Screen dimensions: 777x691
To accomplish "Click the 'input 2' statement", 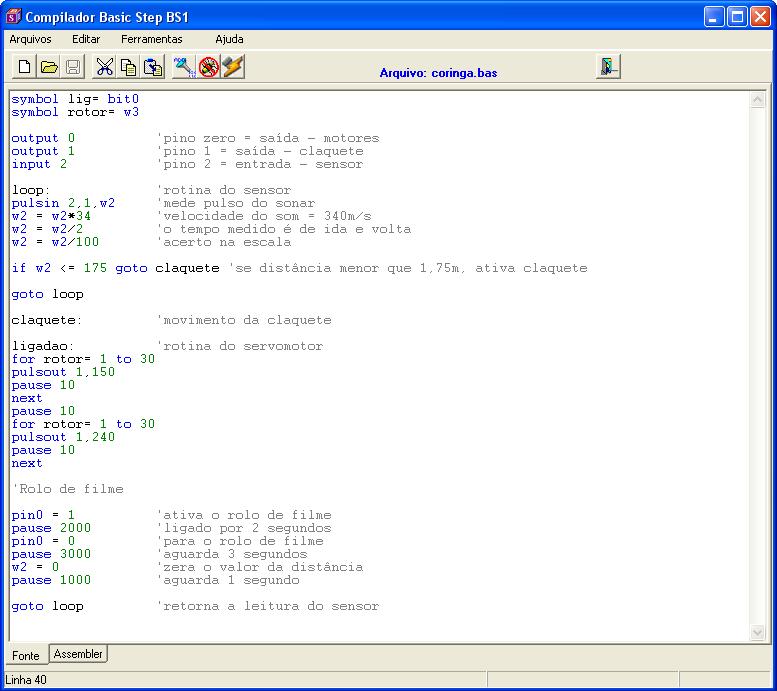I will pos(39,164).
